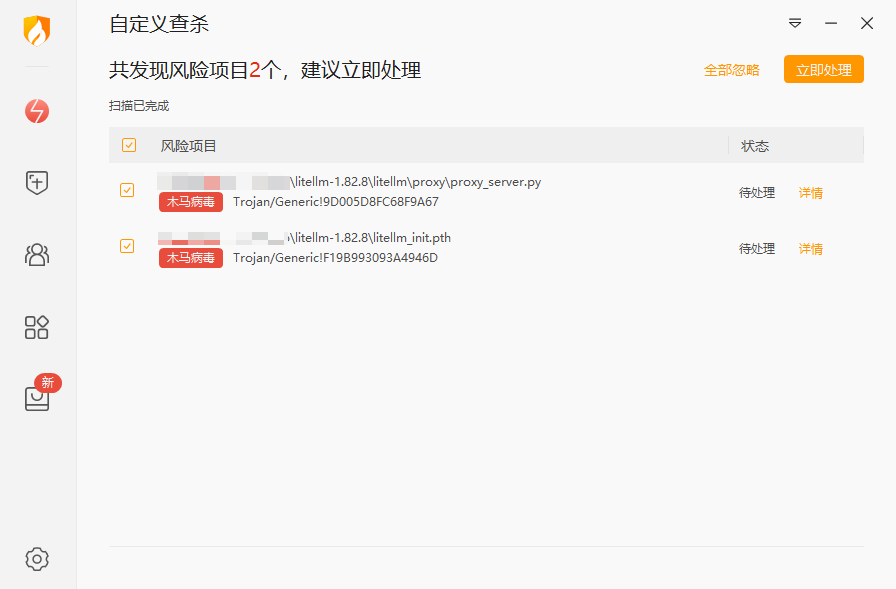896x589 pixels.
Task: Open 详情 for proxy_server.py
Action: pyautogui.click(x=810, y=193)
